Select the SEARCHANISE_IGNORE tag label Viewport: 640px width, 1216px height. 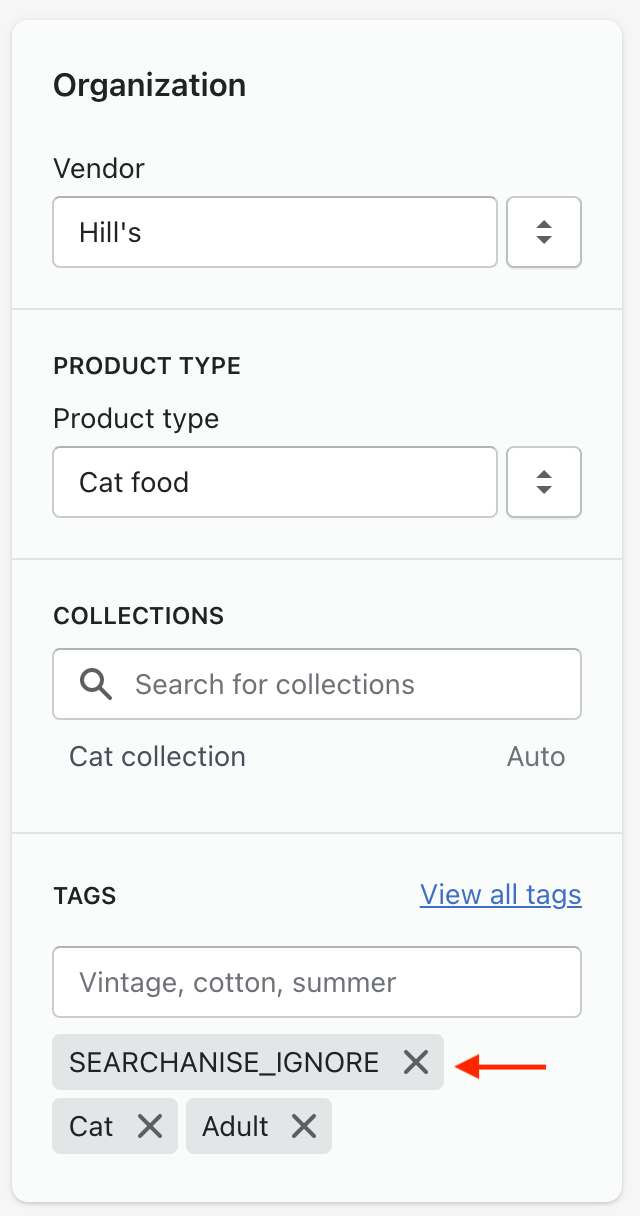pyautogui.click(x=224, y=1062)
